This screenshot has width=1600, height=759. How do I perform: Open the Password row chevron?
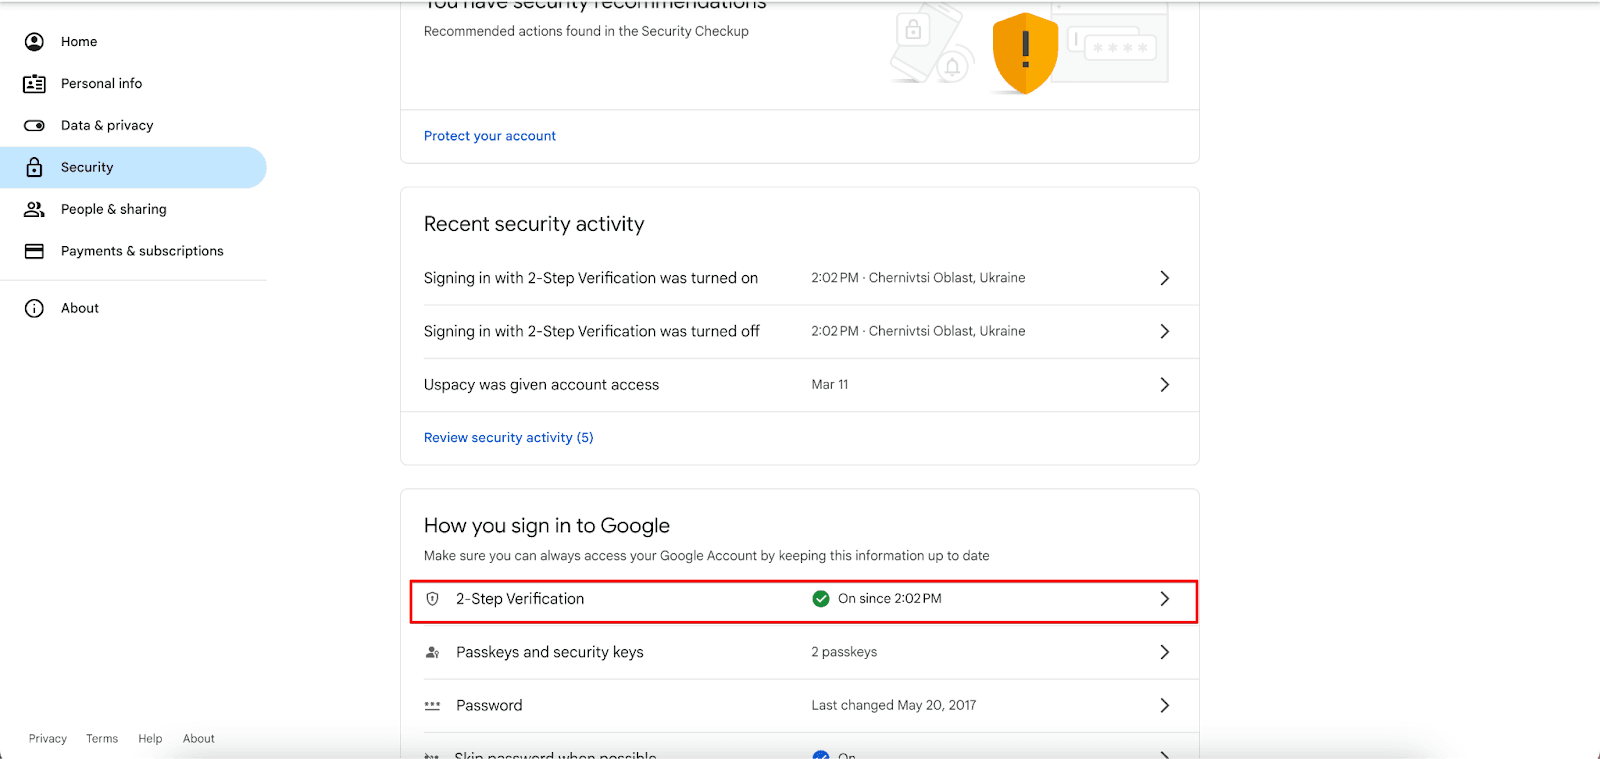[1164, 706]
